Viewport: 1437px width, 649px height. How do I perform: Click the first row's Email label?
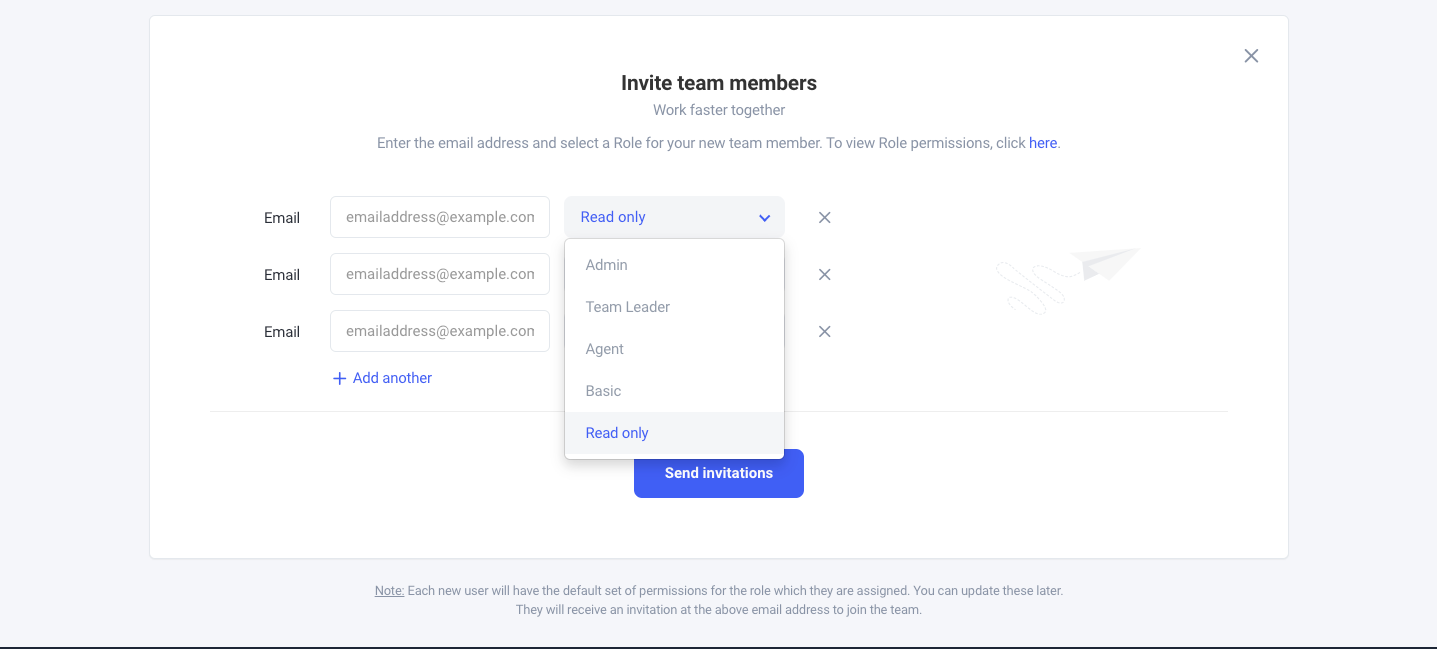282,218
